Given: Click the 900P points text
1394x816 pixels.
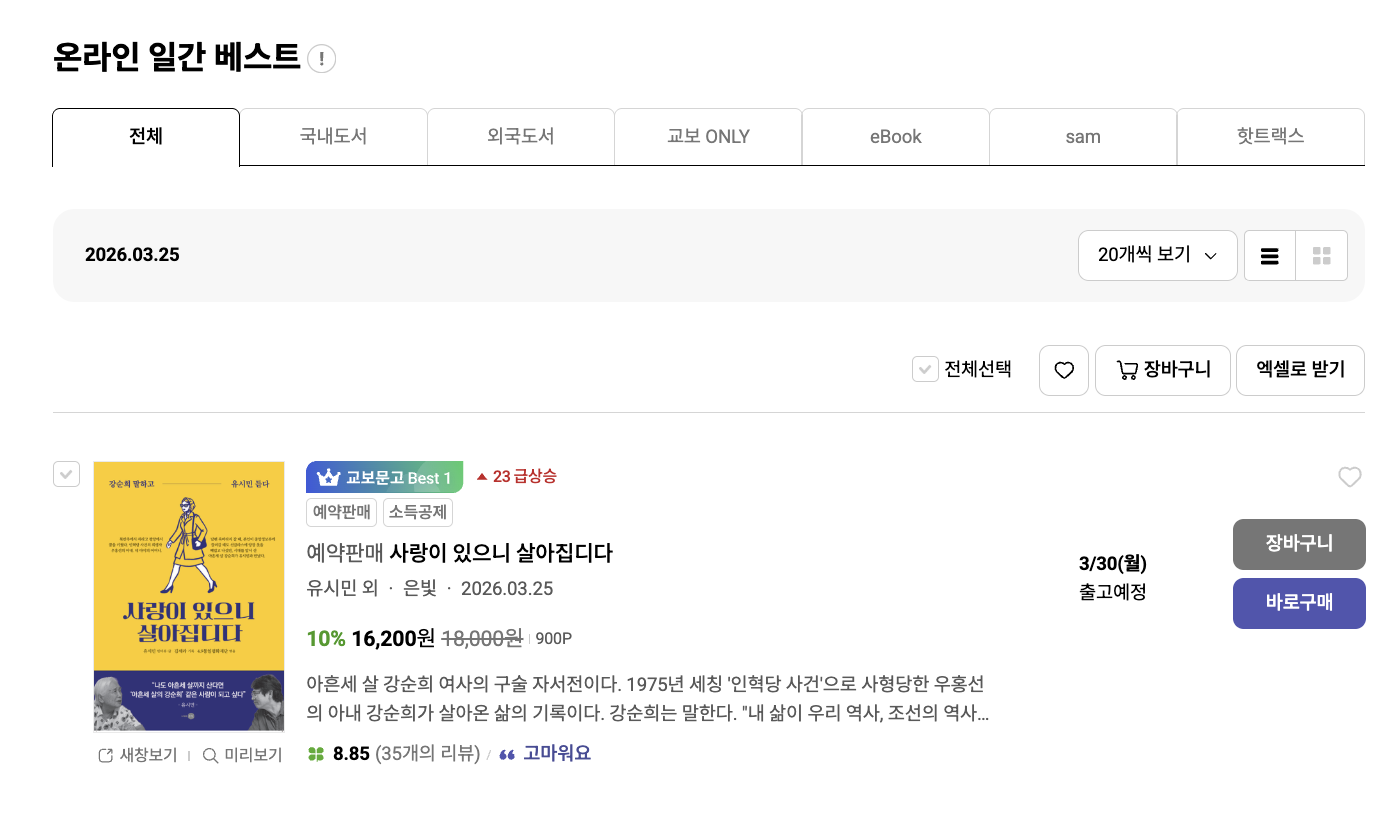Looking at the screenshot, I should (554, 639).
